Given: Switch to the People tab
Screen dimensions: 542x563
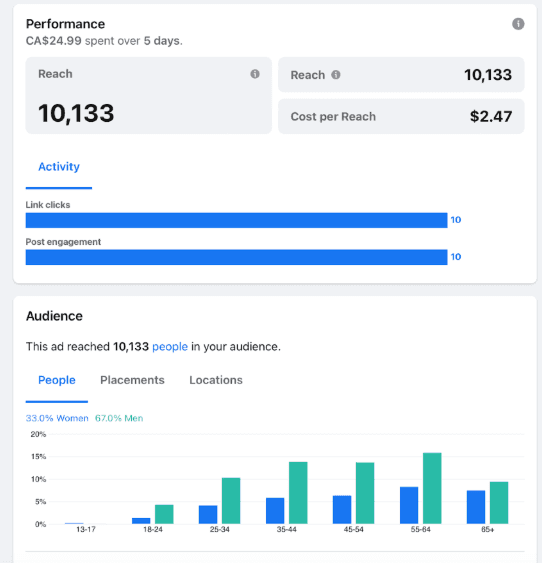Looking at the screenshot, I should point(57,380).
